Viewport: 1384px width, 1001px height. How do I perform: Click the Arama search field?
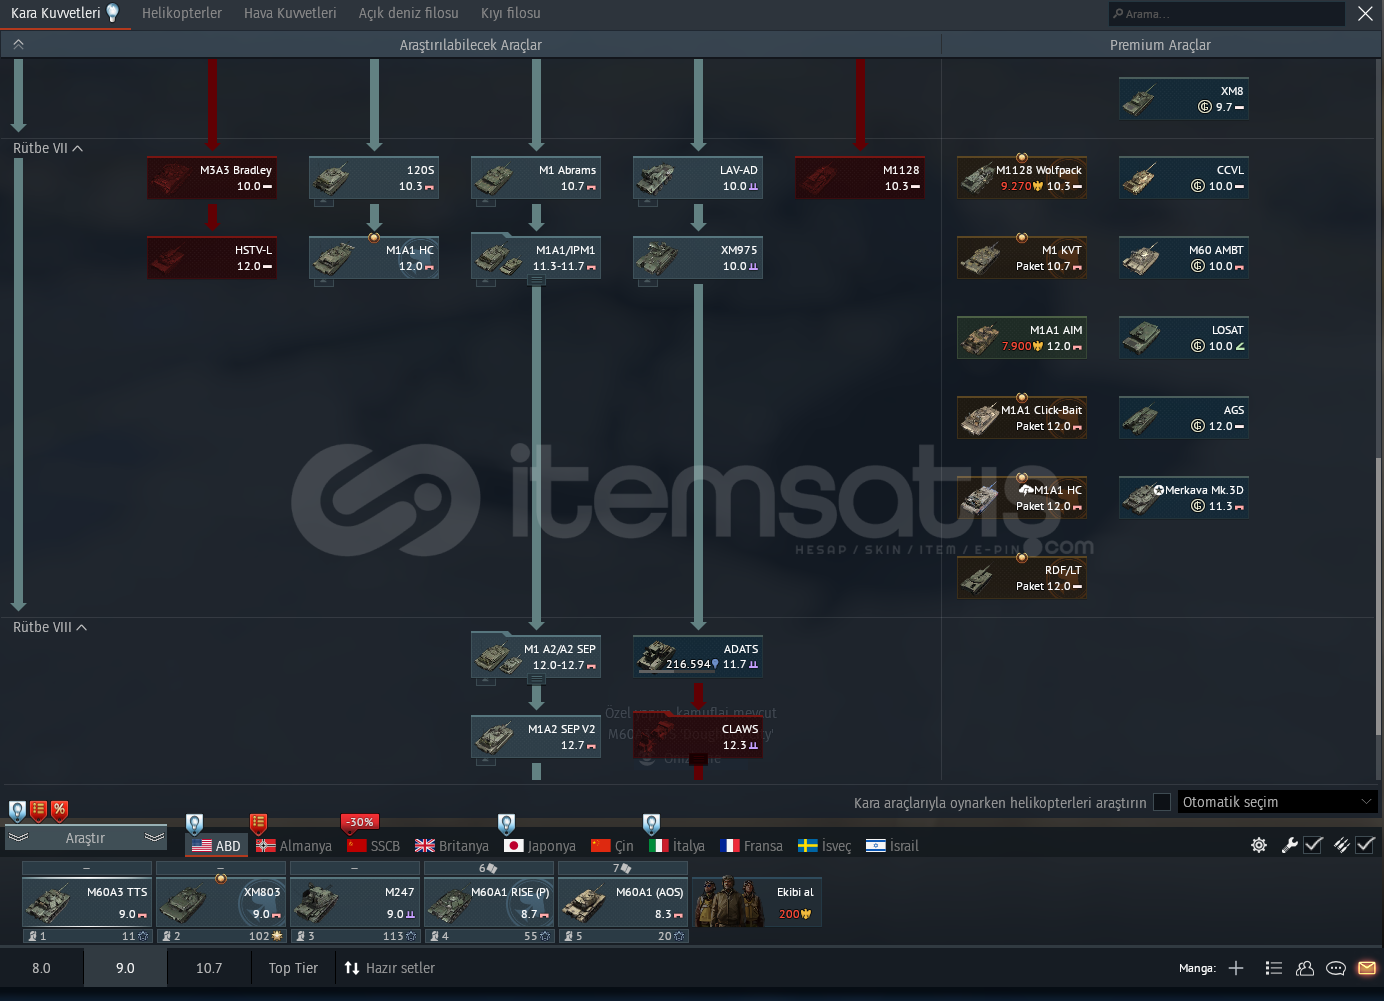click(1230, 14)
